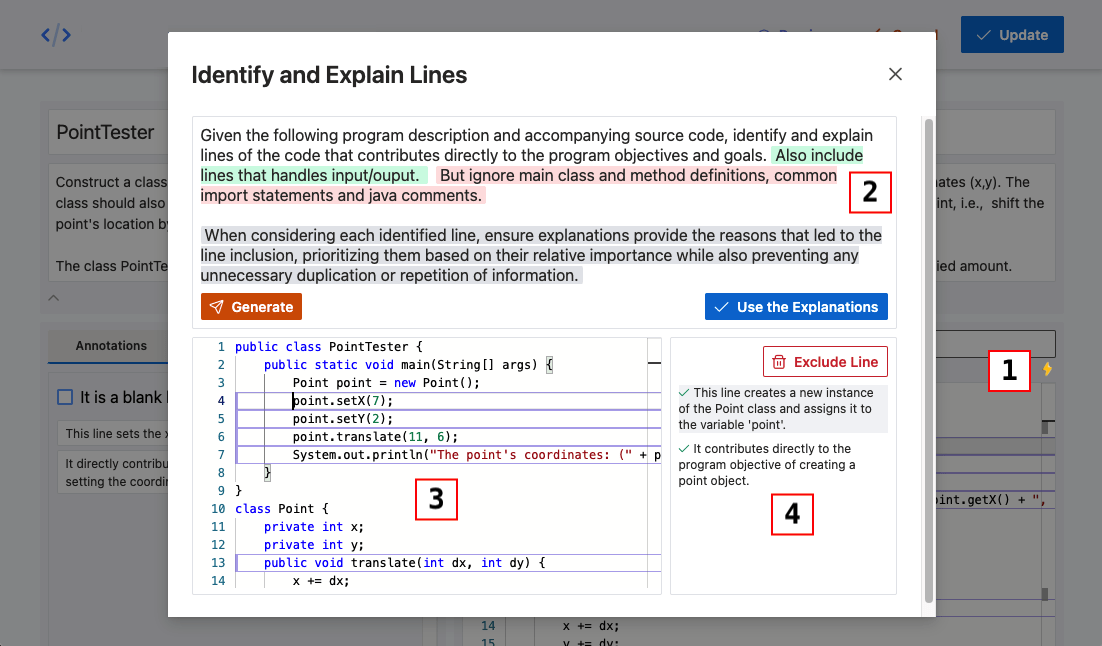
Task: Click the Exclude Line button
Action: click(x=825, y=362)
